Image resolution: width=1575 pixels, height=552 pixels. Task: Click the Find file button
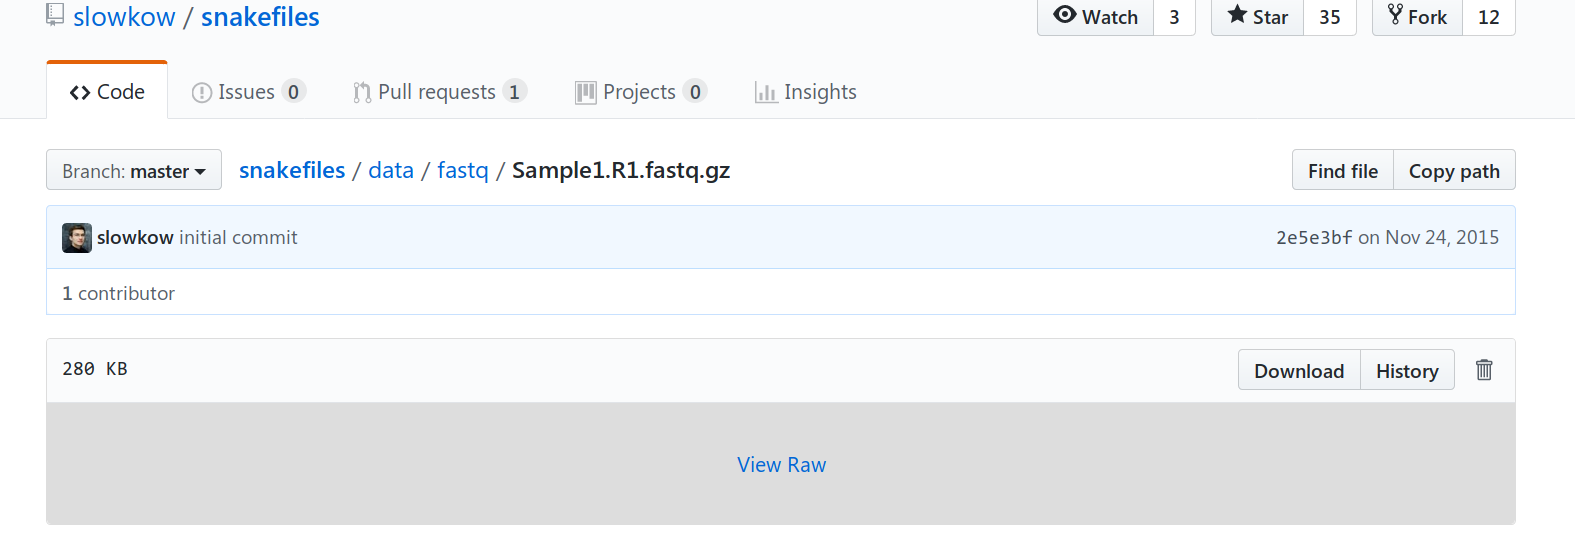pyautogui.click(x=1343, y=171)
